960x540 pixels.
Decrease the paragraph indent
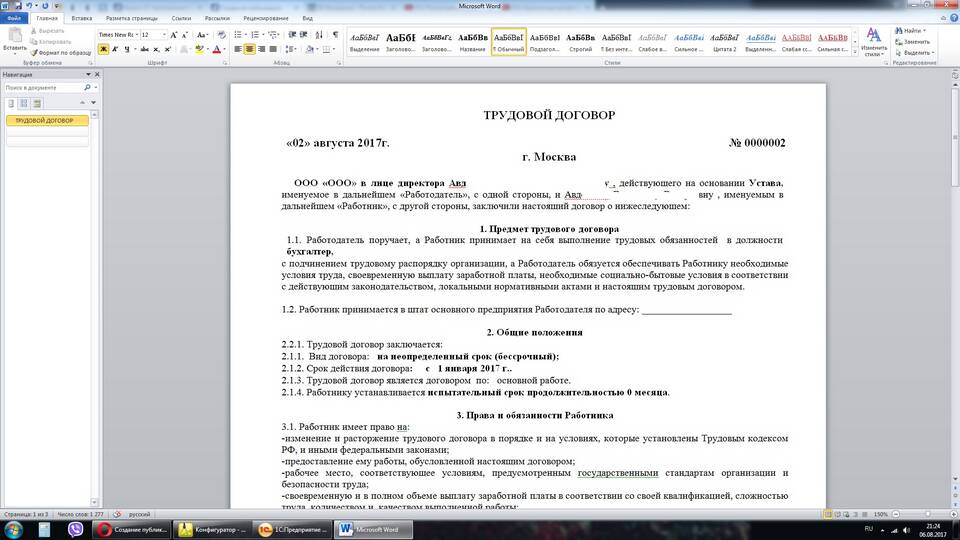(x=292, y=35)
